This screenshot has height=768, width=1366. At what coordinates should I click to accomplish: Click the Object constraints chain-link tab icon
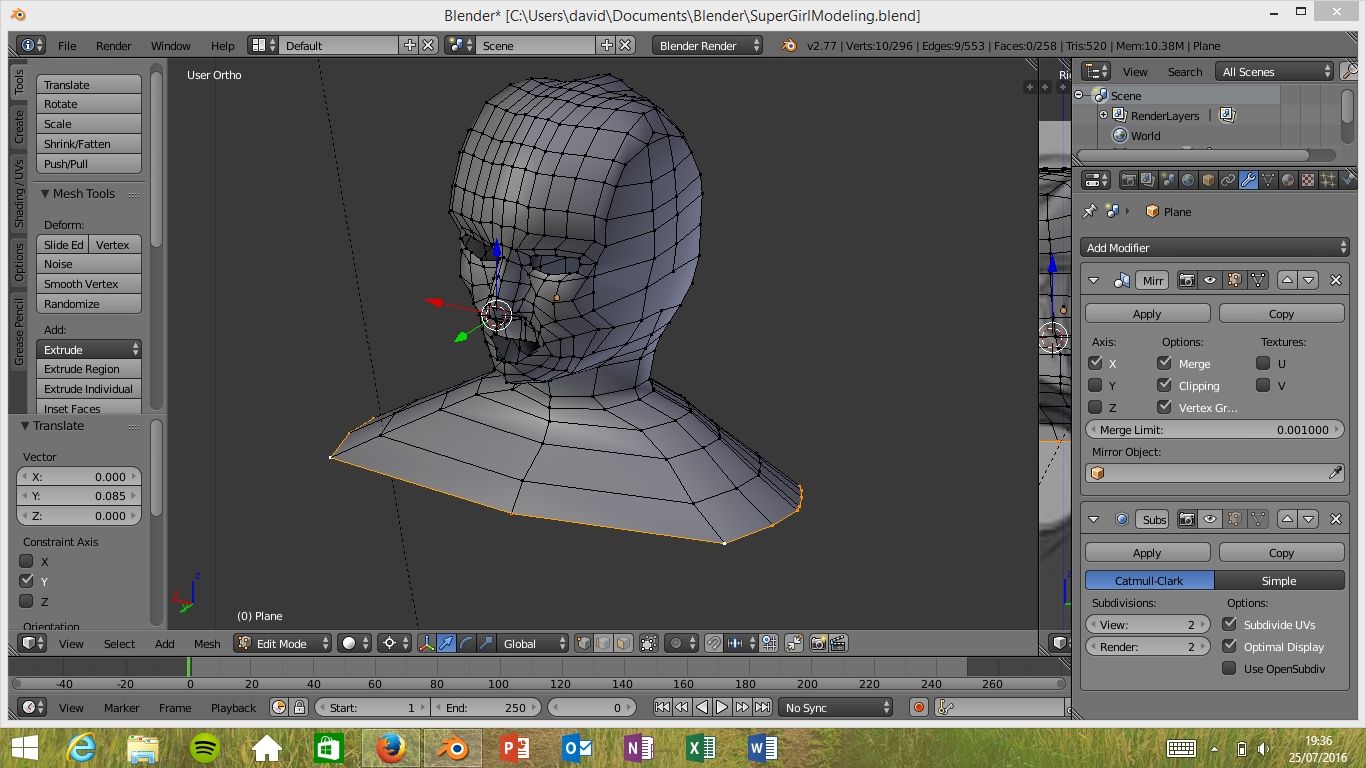(x=1228, y=181)
